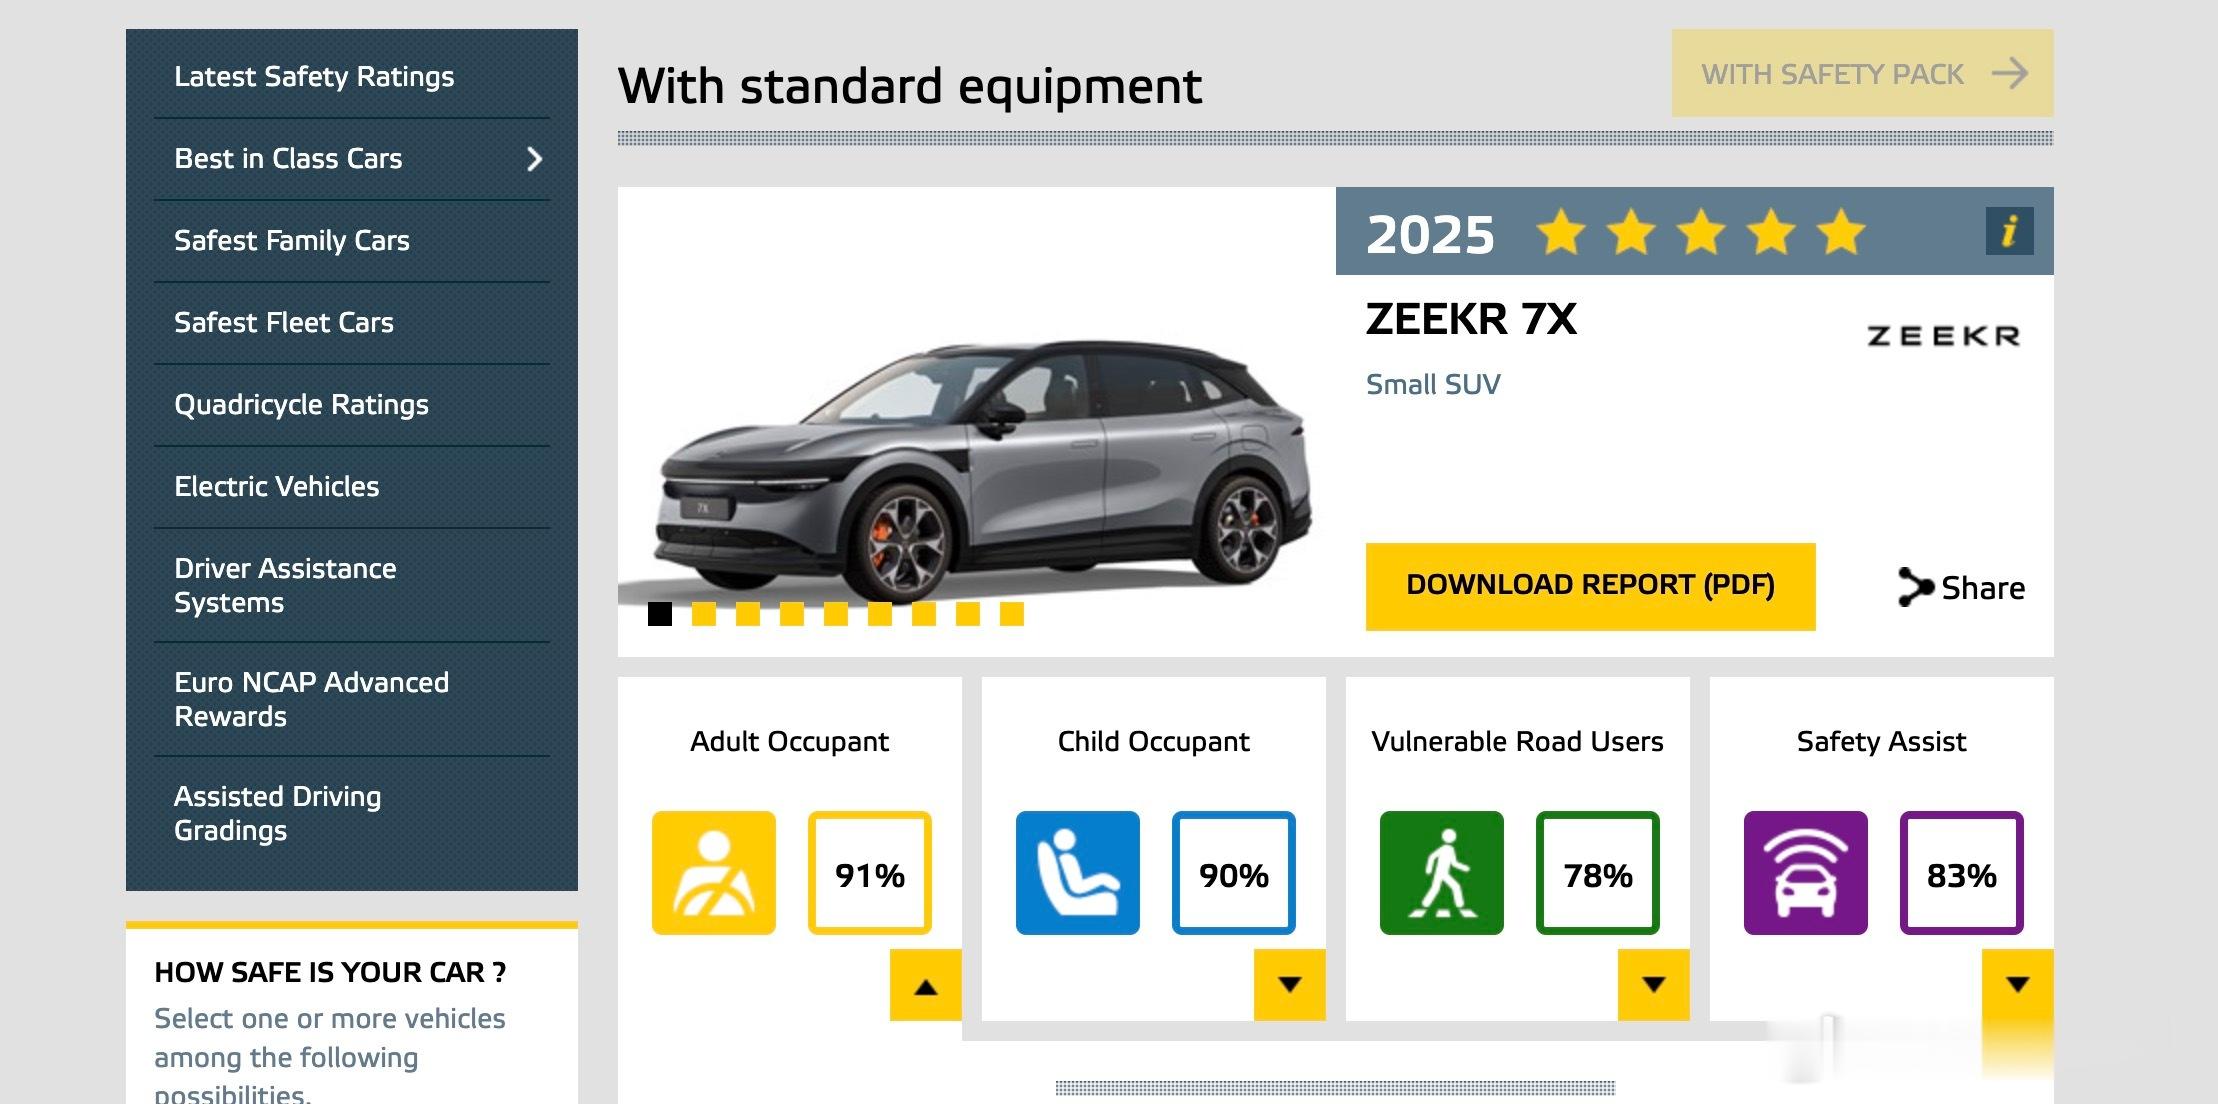Expand the Vulnerable Road Users details arrow
Viewport: 2218px width, 1104px height.
1654,985
